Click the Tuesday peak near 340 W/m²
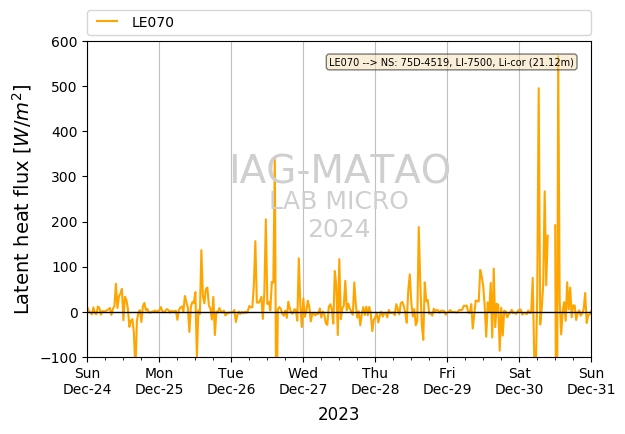This screenshot has width=625, height=434. (x=274, y=160)
